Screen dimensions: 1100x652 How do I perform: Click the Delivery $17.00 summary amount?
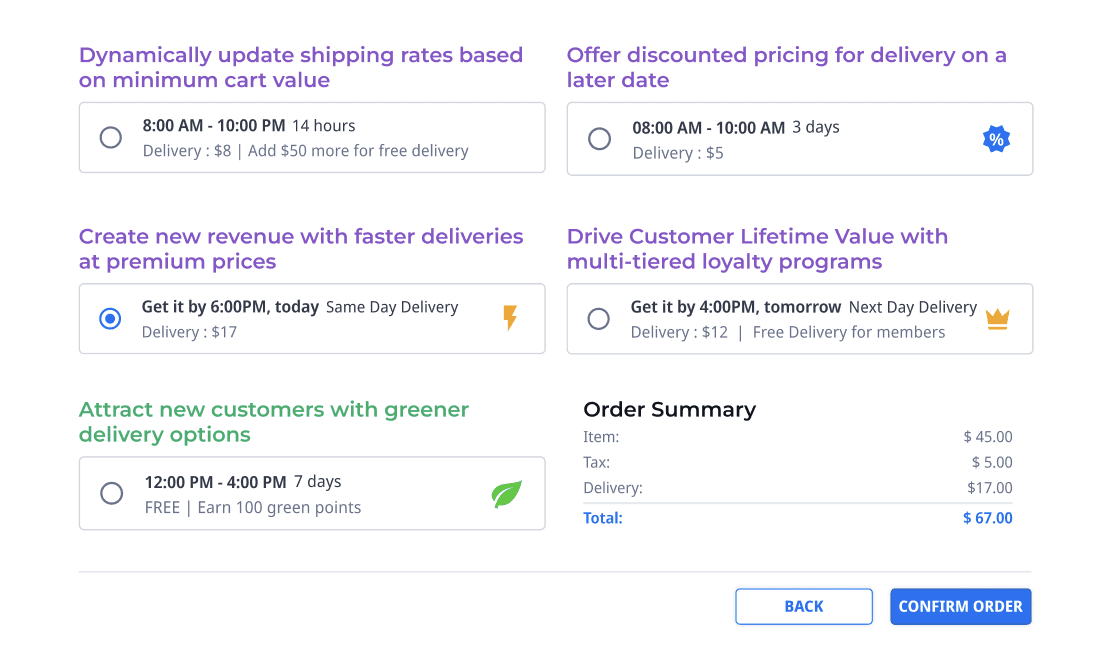click(989, 488)
